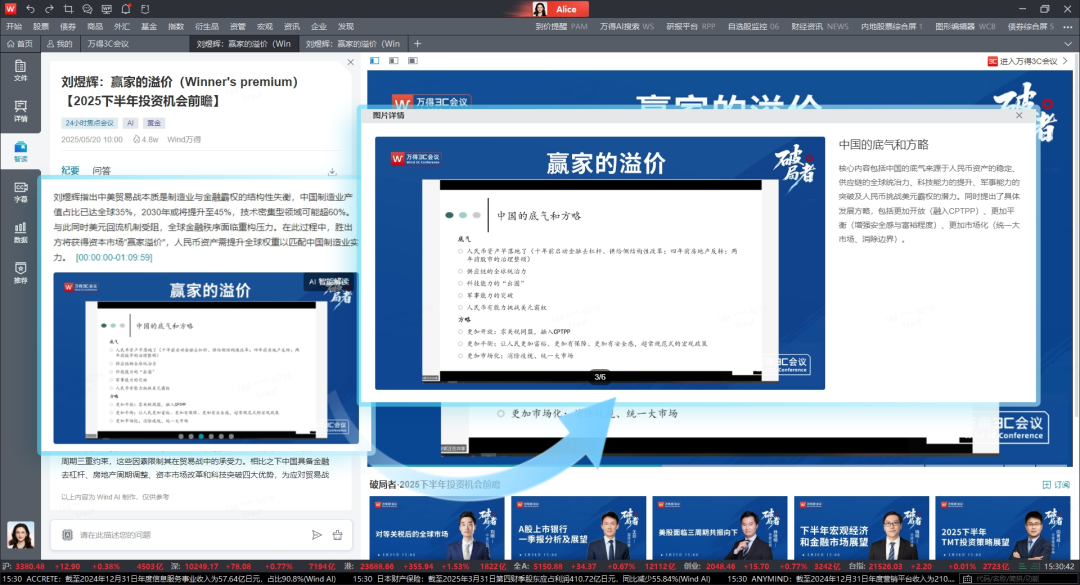The width and height of the screenshot is (1080, 585).
Task: Open 进入万得3C会议 link
Action: coord(1028,61)
